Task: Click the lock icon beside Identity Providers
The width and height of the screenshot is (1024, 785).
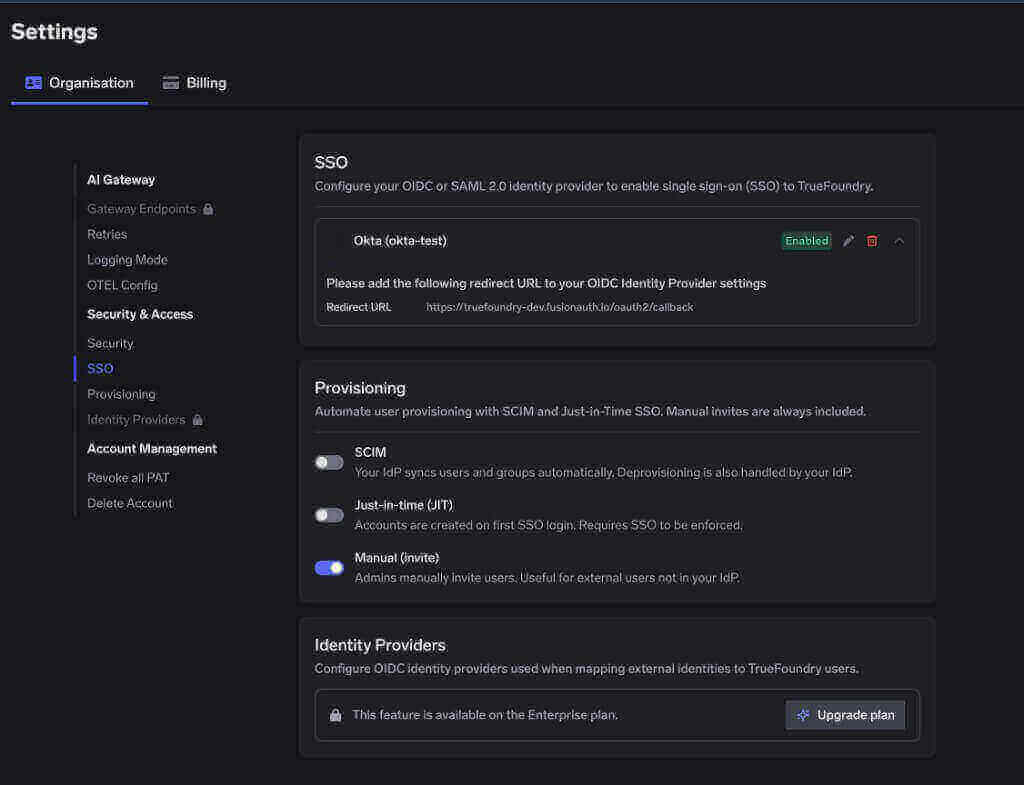Action: tap(198, 420)
